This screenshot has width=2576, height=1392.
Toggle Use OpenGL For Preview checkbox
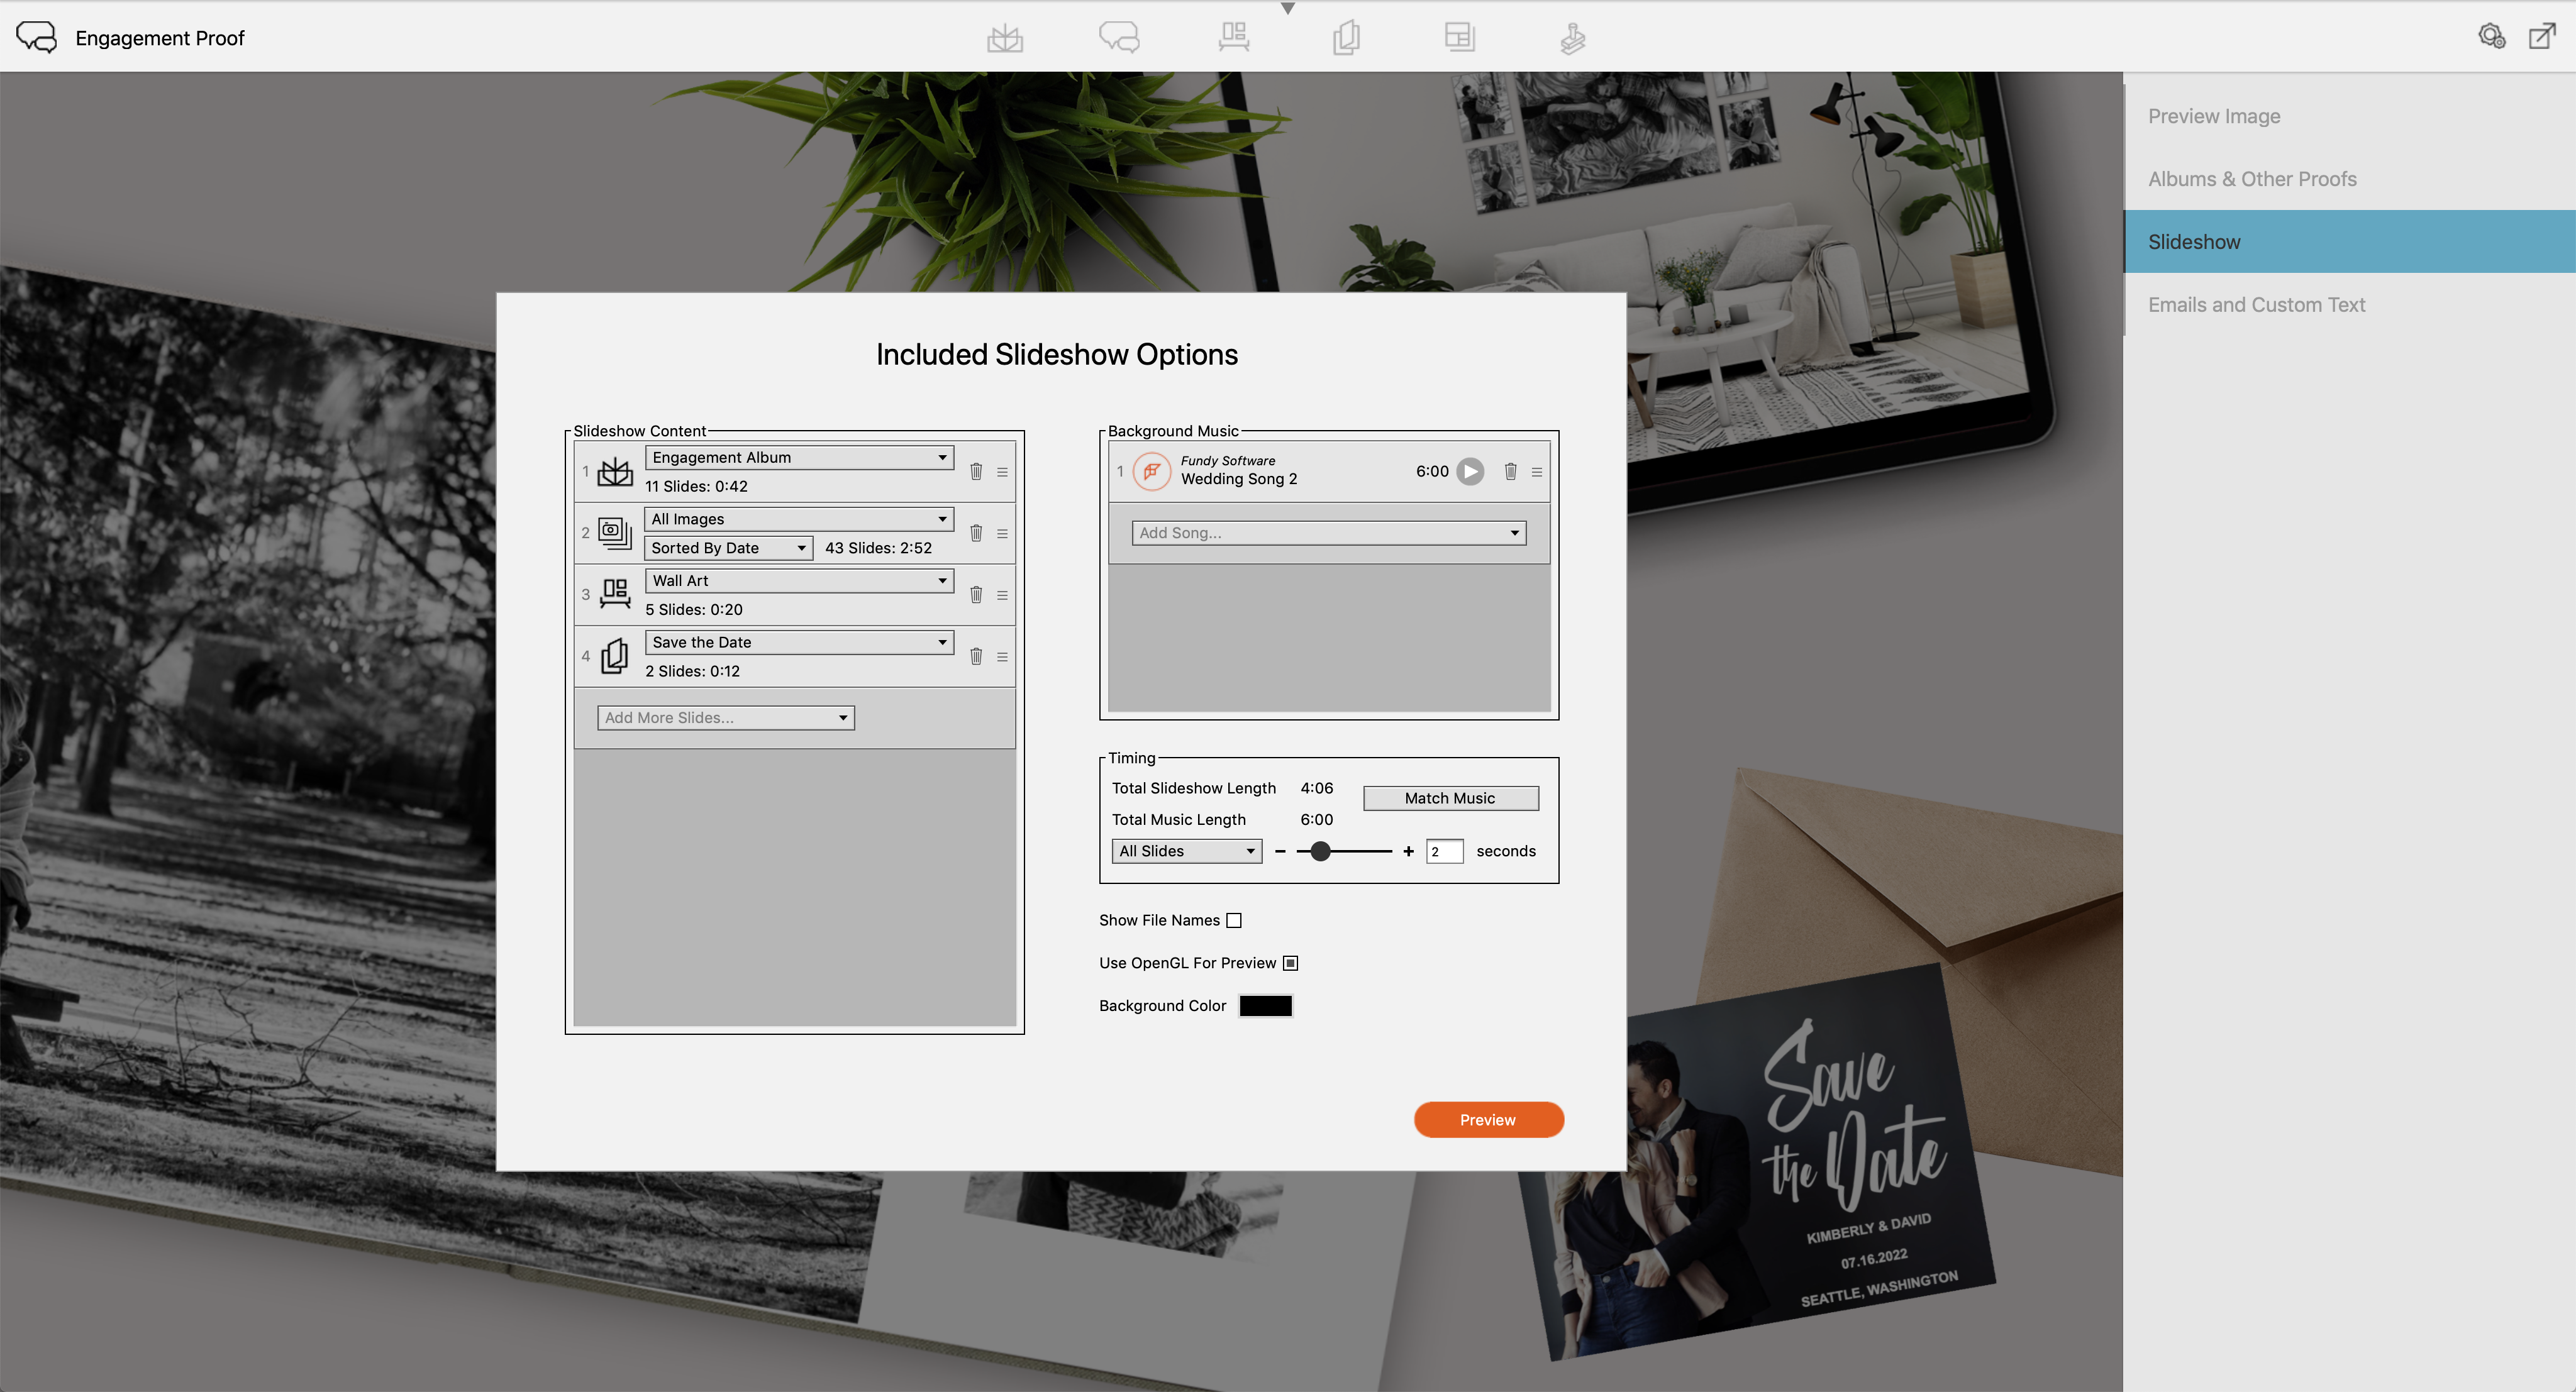click(x=1290, y=963)
